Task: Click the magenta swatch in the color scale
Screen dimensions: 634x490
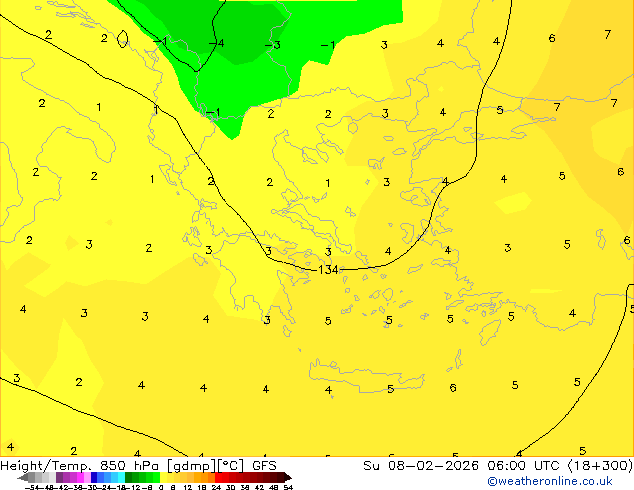Action: click(80, 477)
